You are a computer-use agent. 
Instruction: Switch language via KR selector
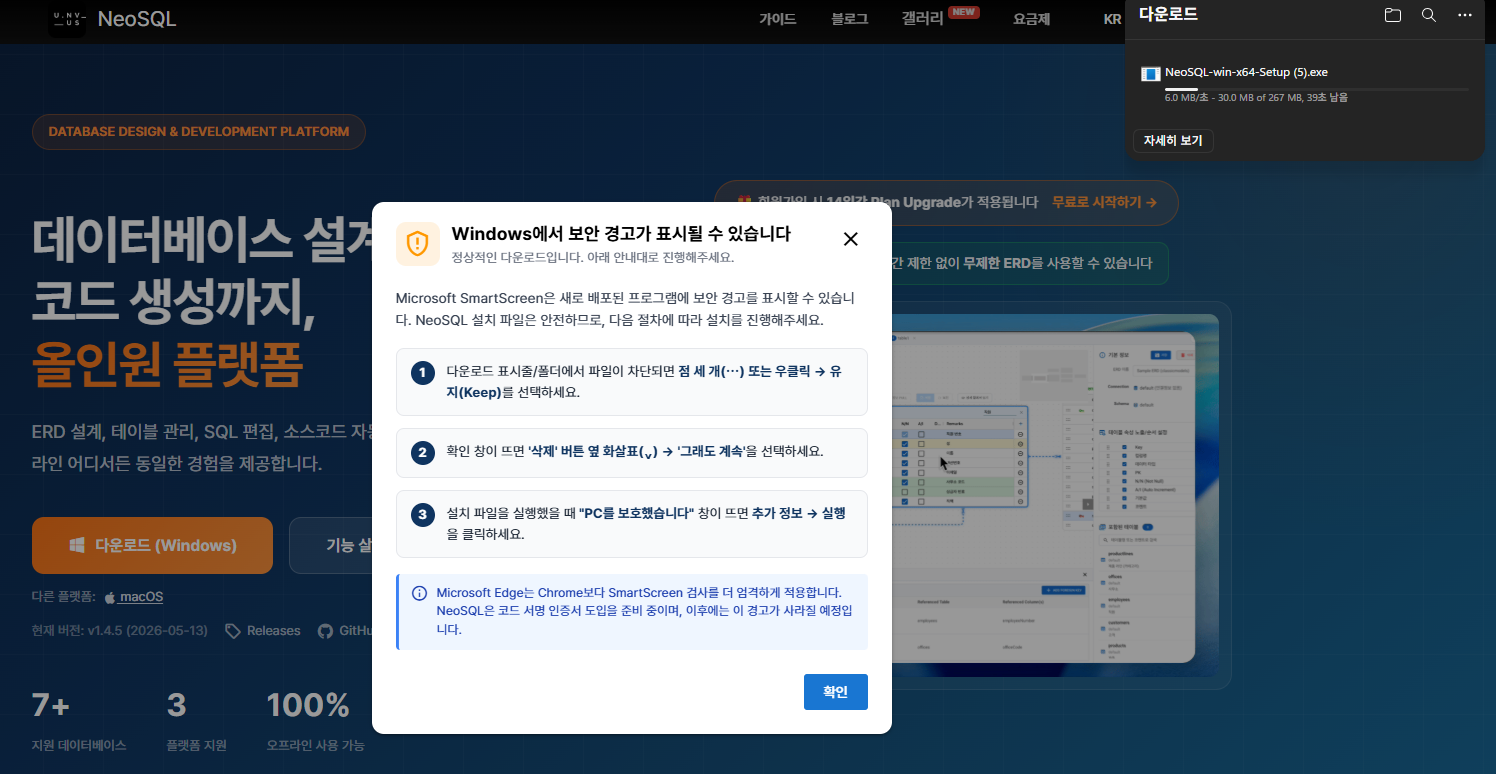coord(1112,19)
